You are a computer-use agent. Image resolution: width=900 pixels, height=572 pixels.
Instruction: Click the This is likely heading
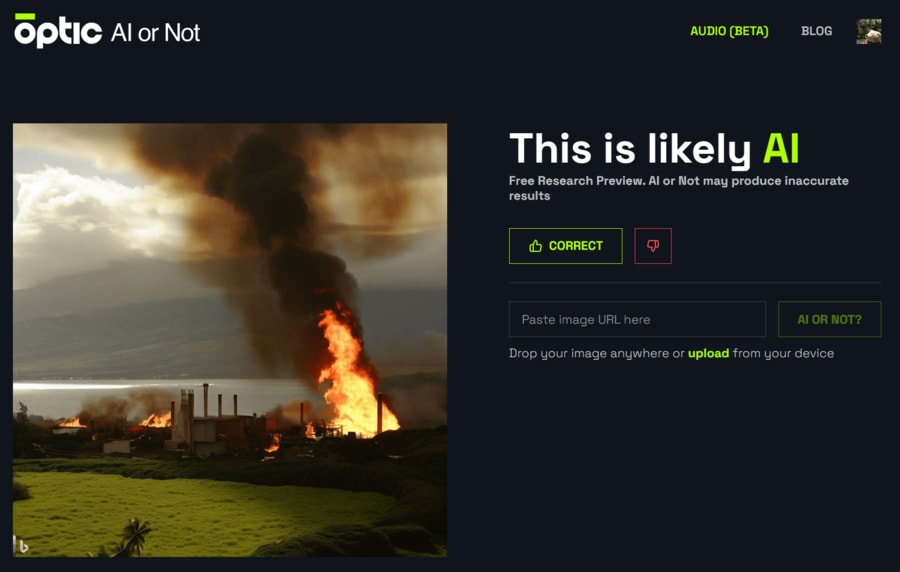(630, 149)
